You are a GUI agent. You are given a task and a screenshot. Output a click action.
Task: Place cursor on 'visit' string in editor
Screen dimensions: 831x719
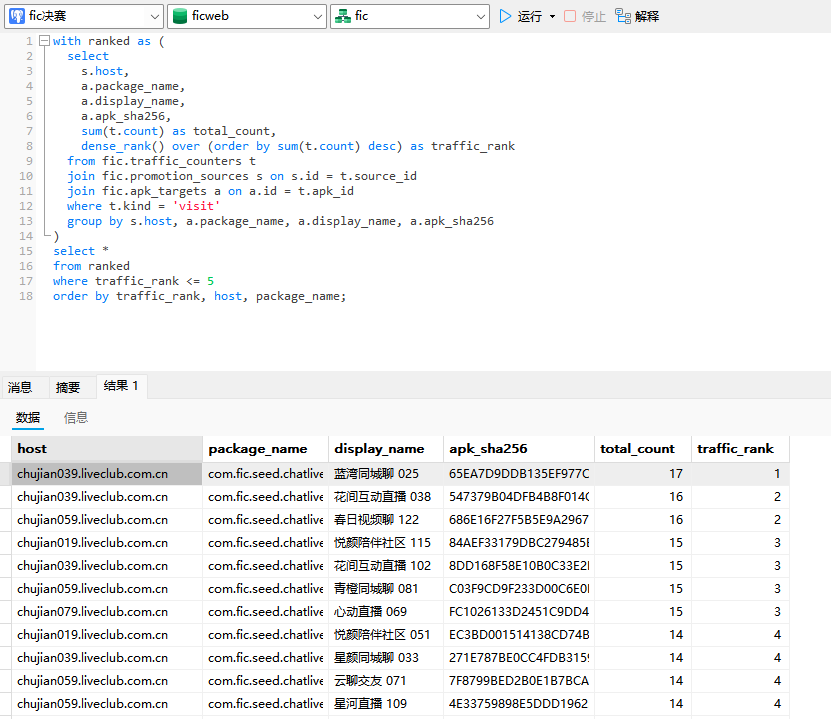[x=196, y=206]
